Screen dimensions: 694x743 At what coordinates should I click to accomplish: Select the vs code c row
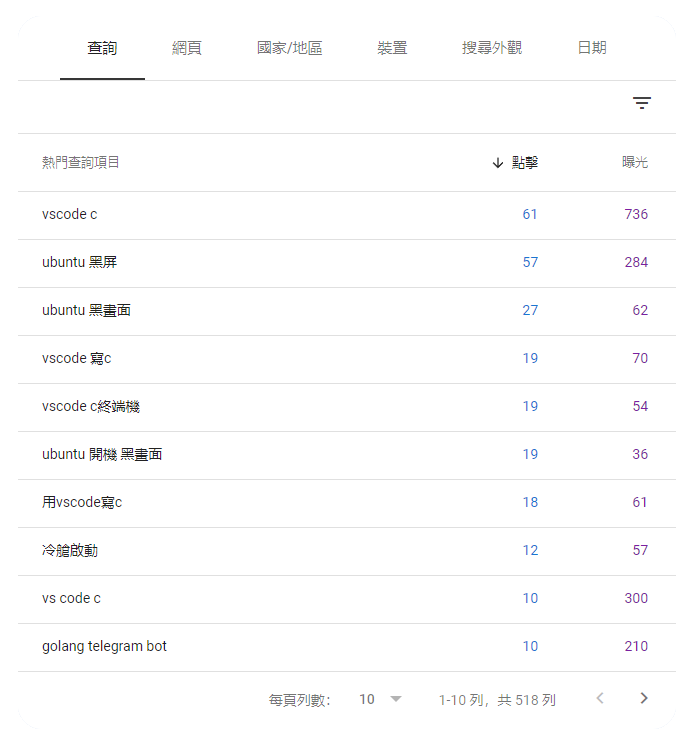click(347, 599)
